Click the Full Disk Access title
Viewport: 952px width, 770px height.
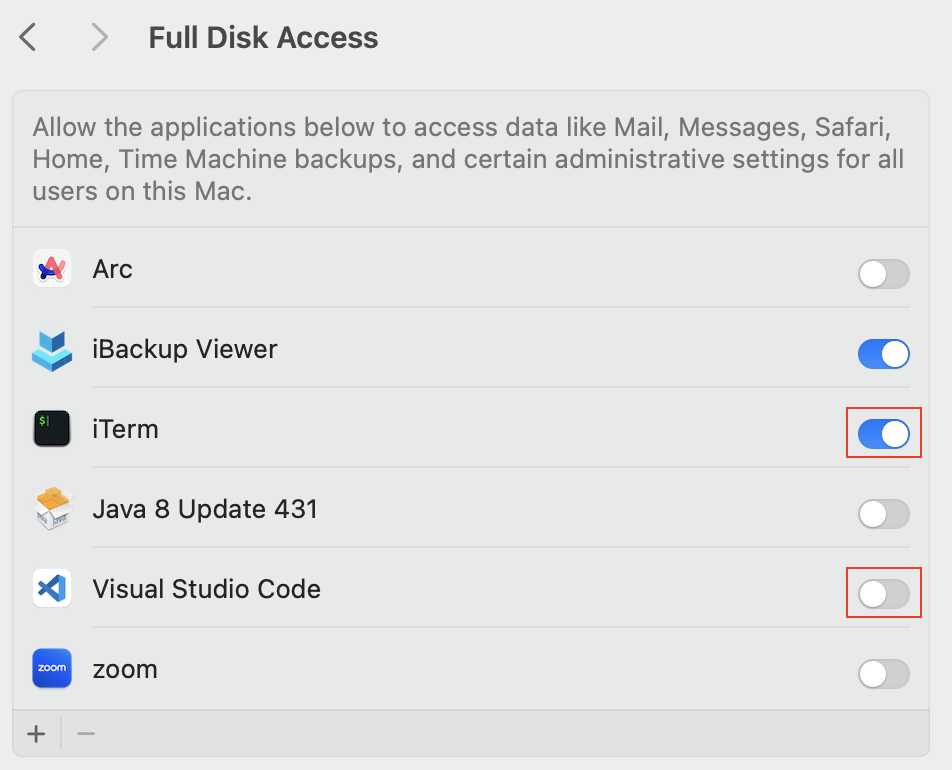coord(263,38)
